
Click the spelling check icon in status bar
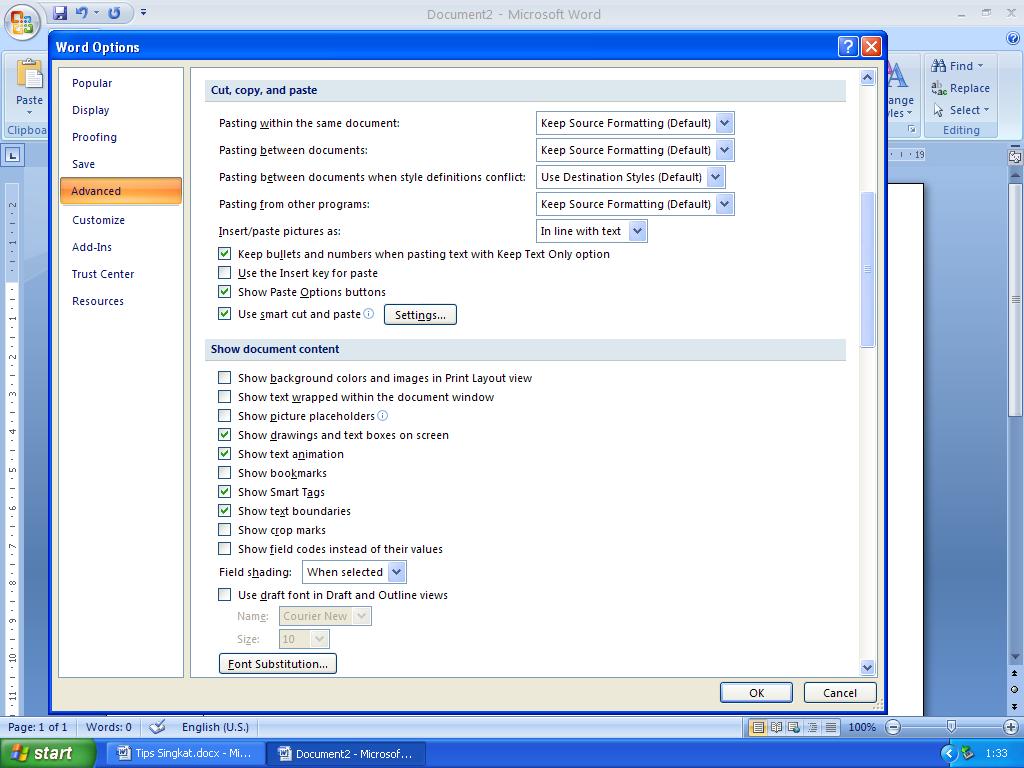(155, 727)
